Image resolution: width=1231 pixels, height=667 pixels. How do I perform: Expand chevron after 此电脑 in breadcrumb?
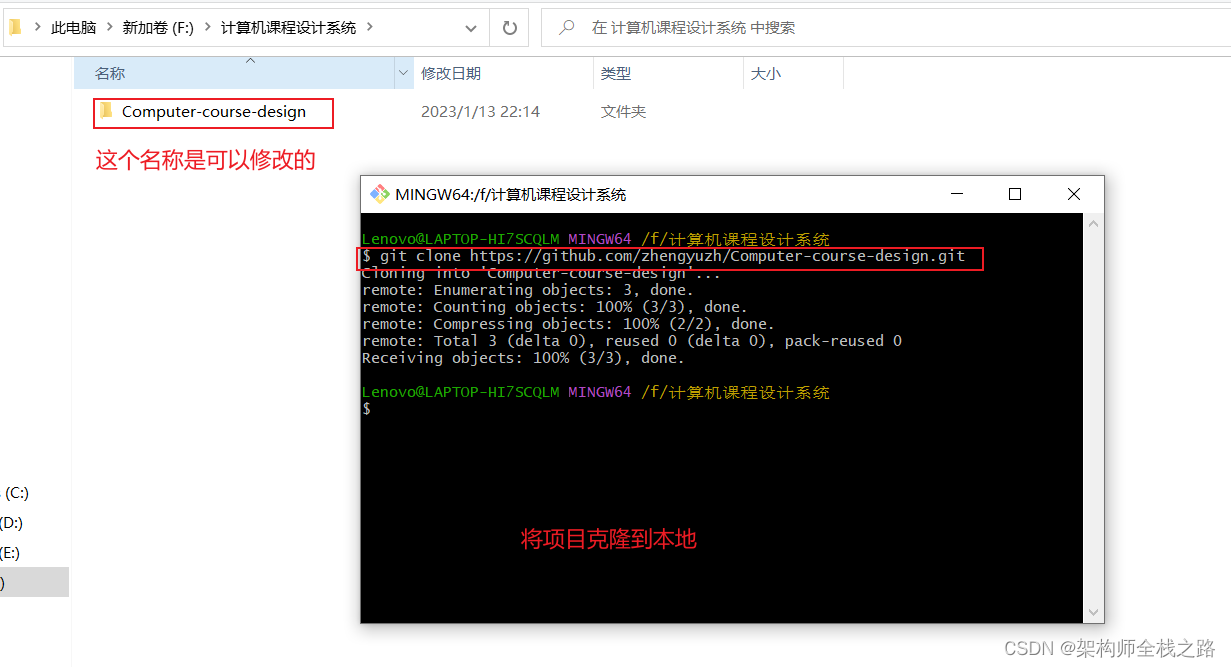109,28
